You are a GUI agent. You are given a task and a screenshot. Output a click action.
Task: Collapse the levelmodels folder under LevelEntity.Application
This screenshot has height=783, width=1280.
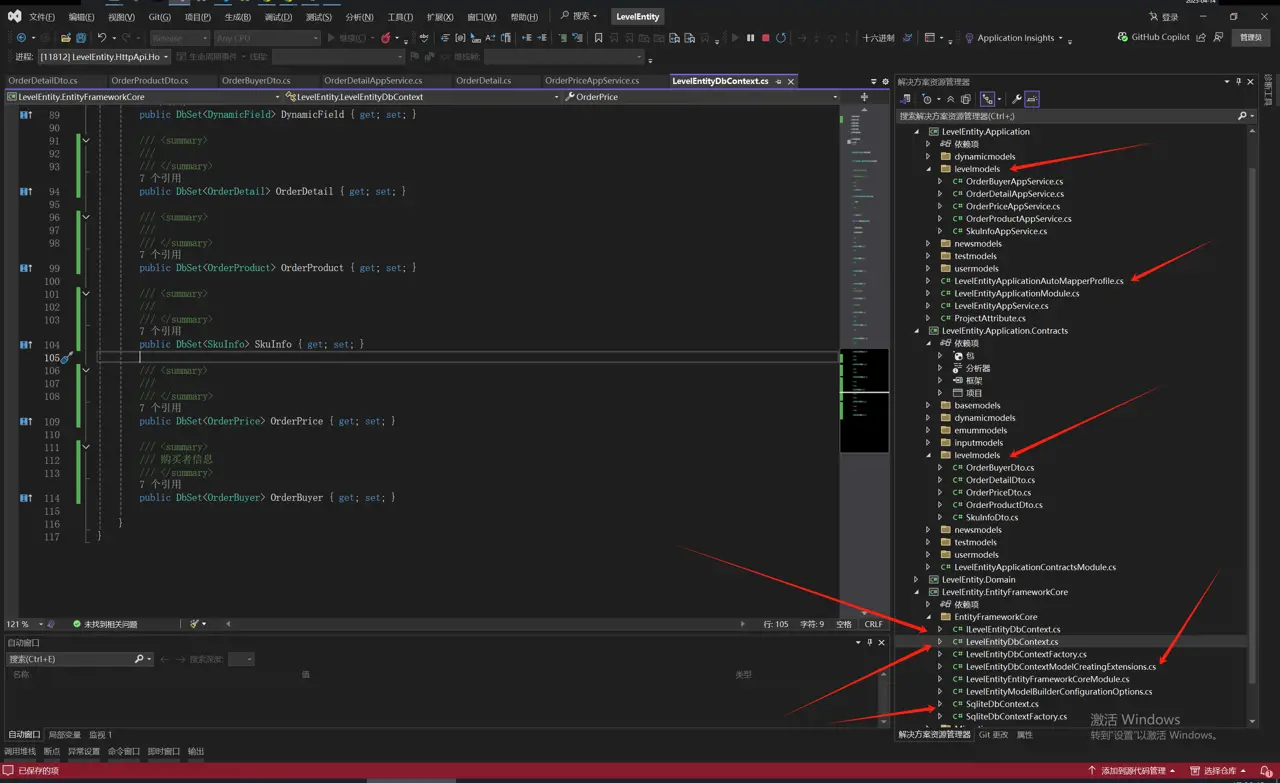click(929, 169)
